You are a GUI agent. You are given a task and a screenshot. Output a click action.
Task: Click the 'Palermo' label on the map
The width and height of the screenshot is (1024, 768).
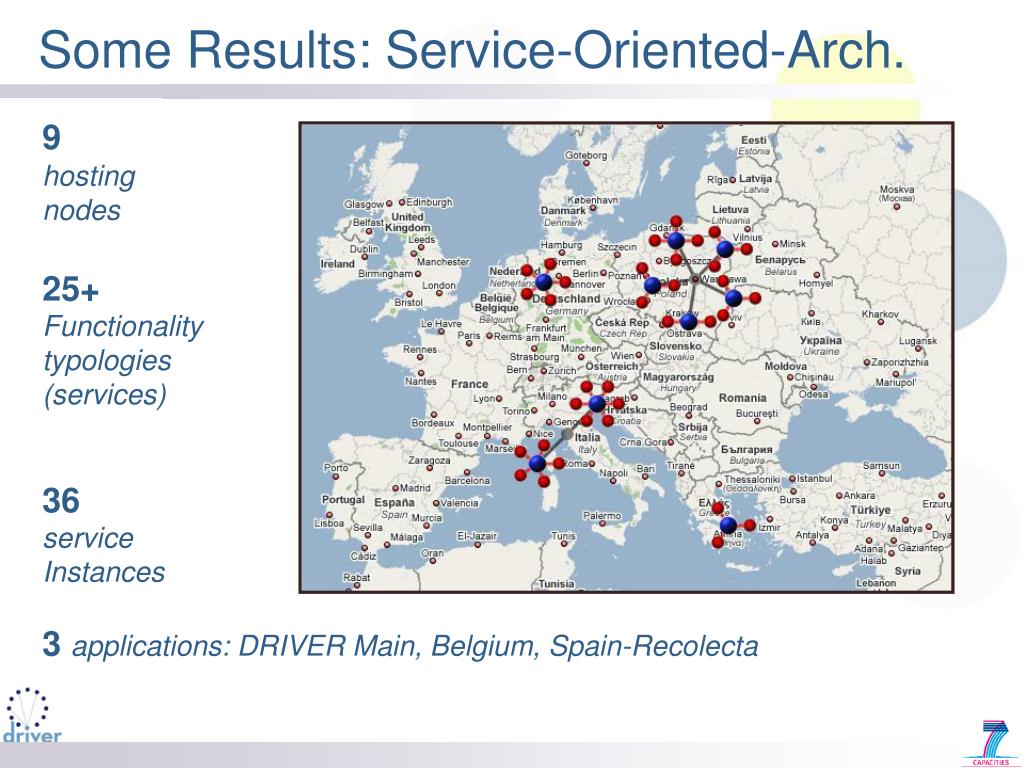pyautogui.click(x=602, y=516)
